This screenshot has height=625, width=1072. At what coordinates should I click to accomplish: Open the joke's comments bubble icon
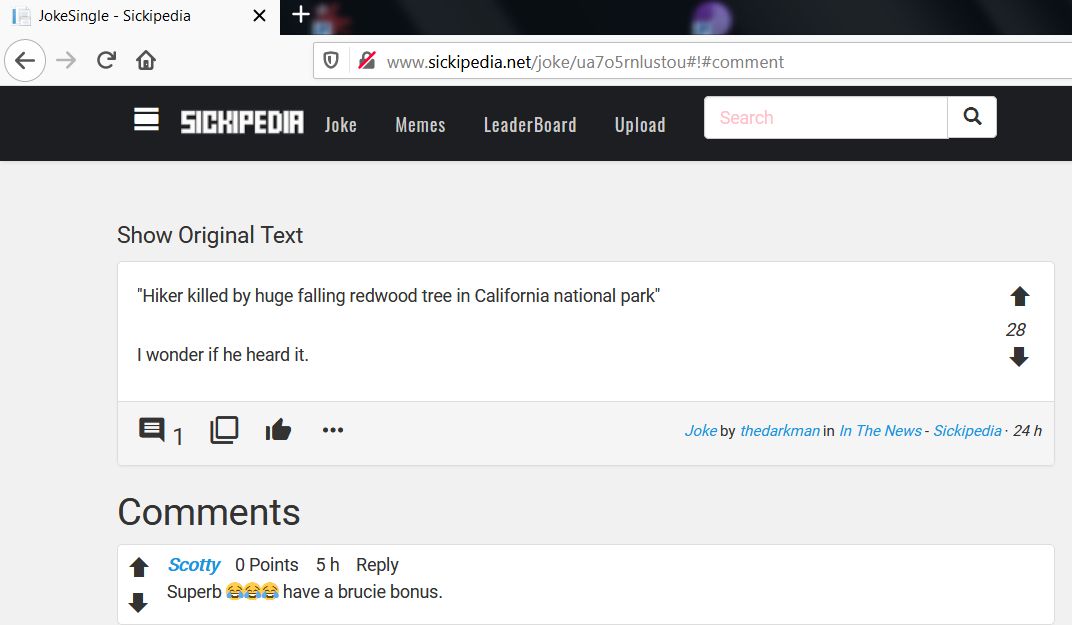(152, 431)
